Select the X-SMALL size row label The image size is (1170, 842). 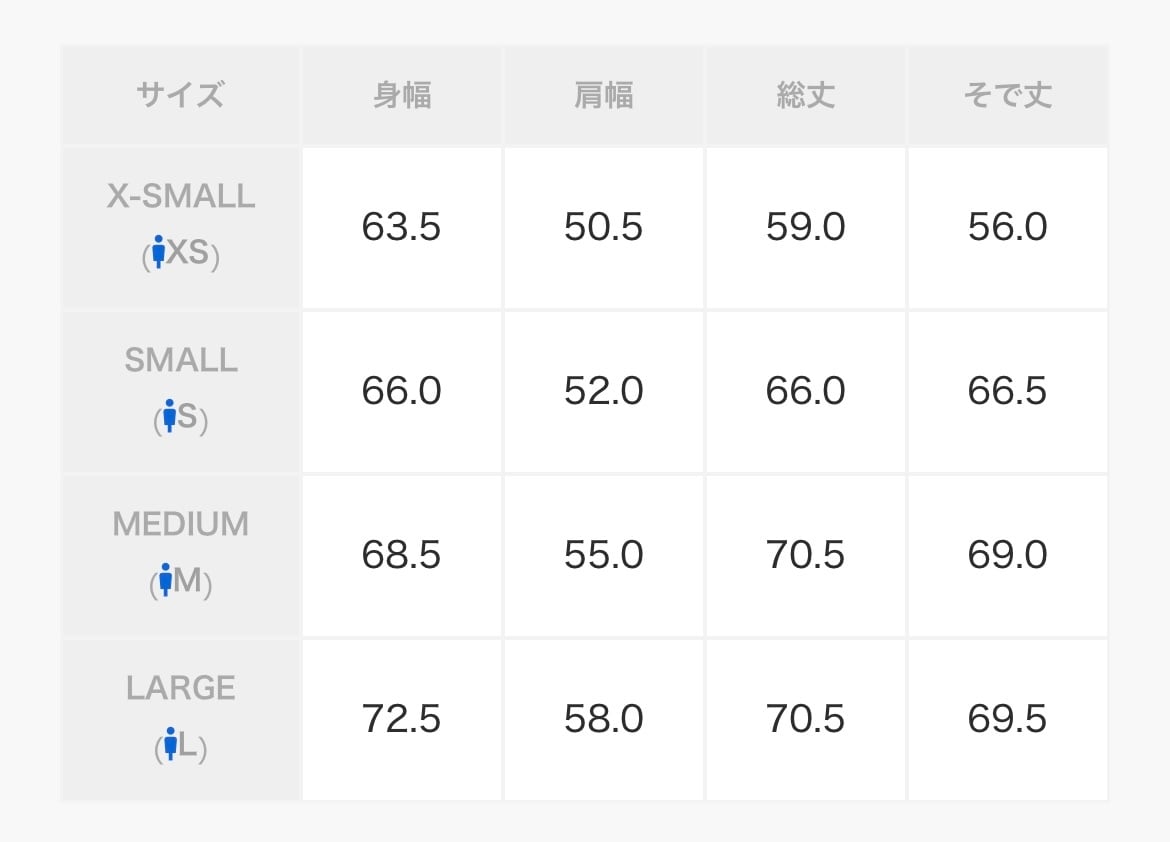pyautogui.click(x=181, y=197)
